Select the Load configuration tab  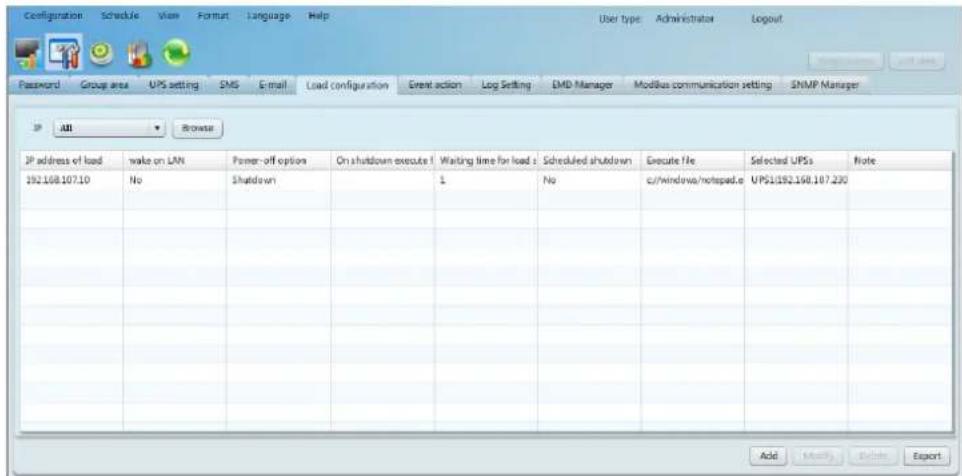click(347, 86)
